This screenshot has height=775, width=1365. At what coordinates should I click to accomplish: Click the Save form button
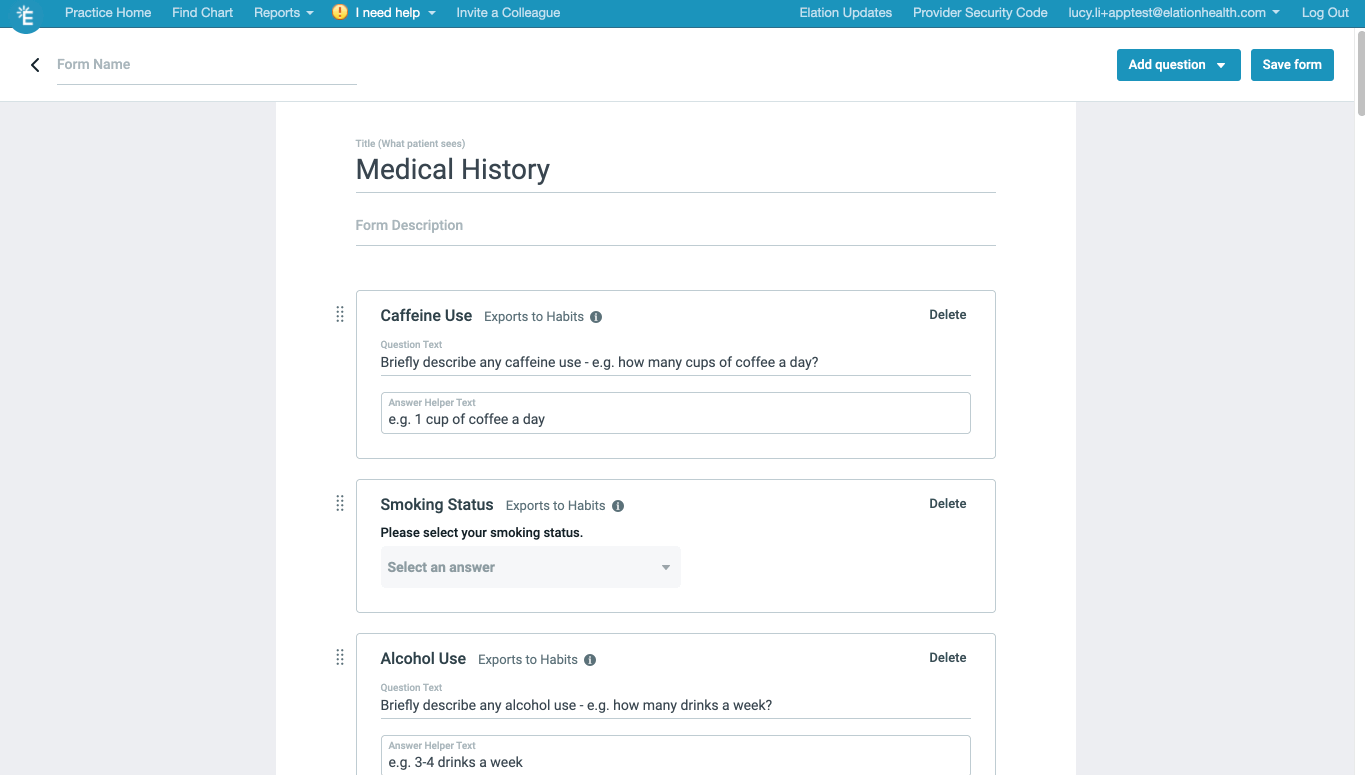point(1292,64)
